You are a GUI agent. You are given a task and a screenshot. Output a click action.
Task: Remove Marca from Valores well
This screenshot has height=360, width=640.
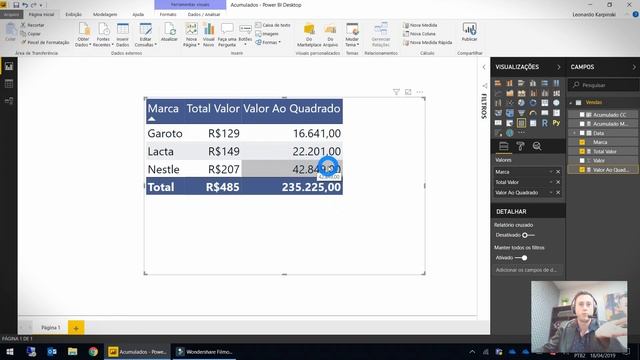(558, 172)
